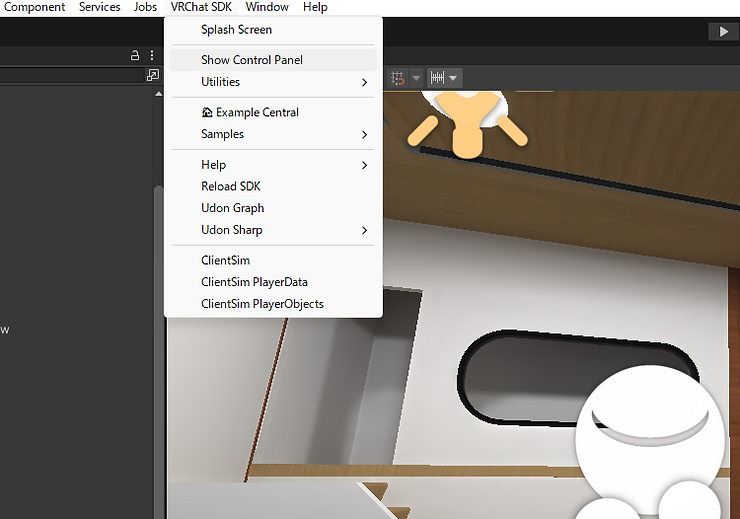Open the Services menu
The image size is (740, 519).
pyautogui.click(x=99, y=7)
